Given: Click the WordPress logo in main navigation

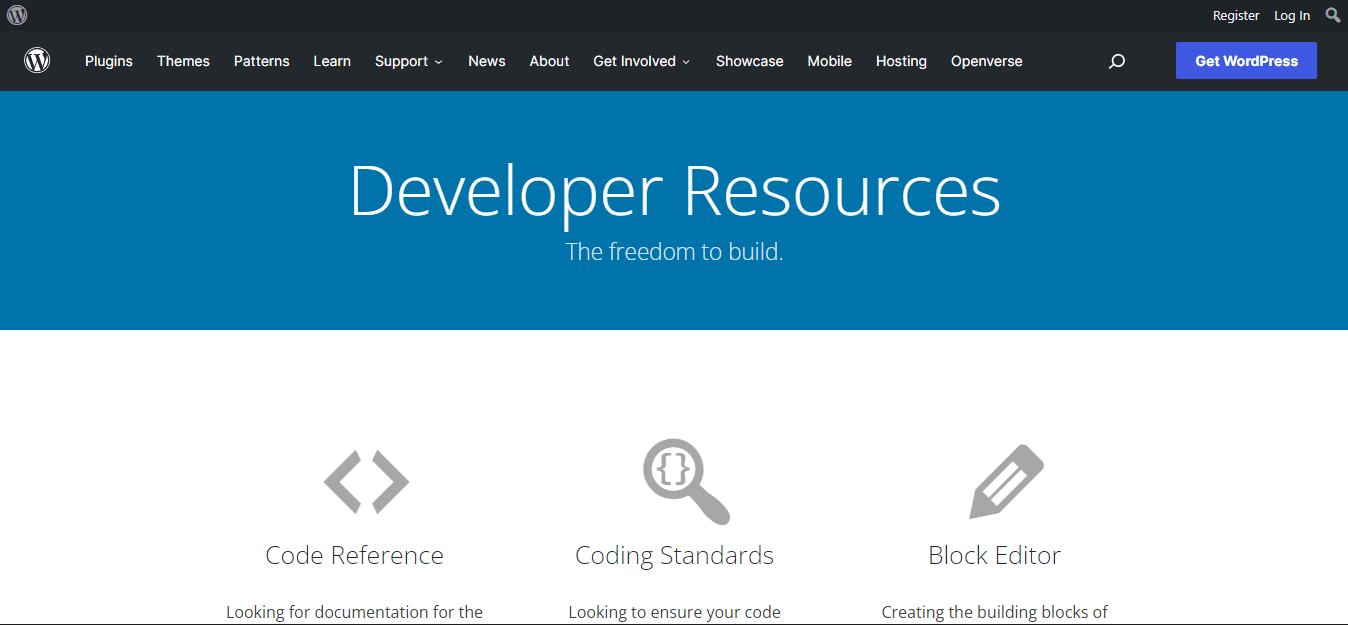Looking at the screenshot, I should [37, 61].
